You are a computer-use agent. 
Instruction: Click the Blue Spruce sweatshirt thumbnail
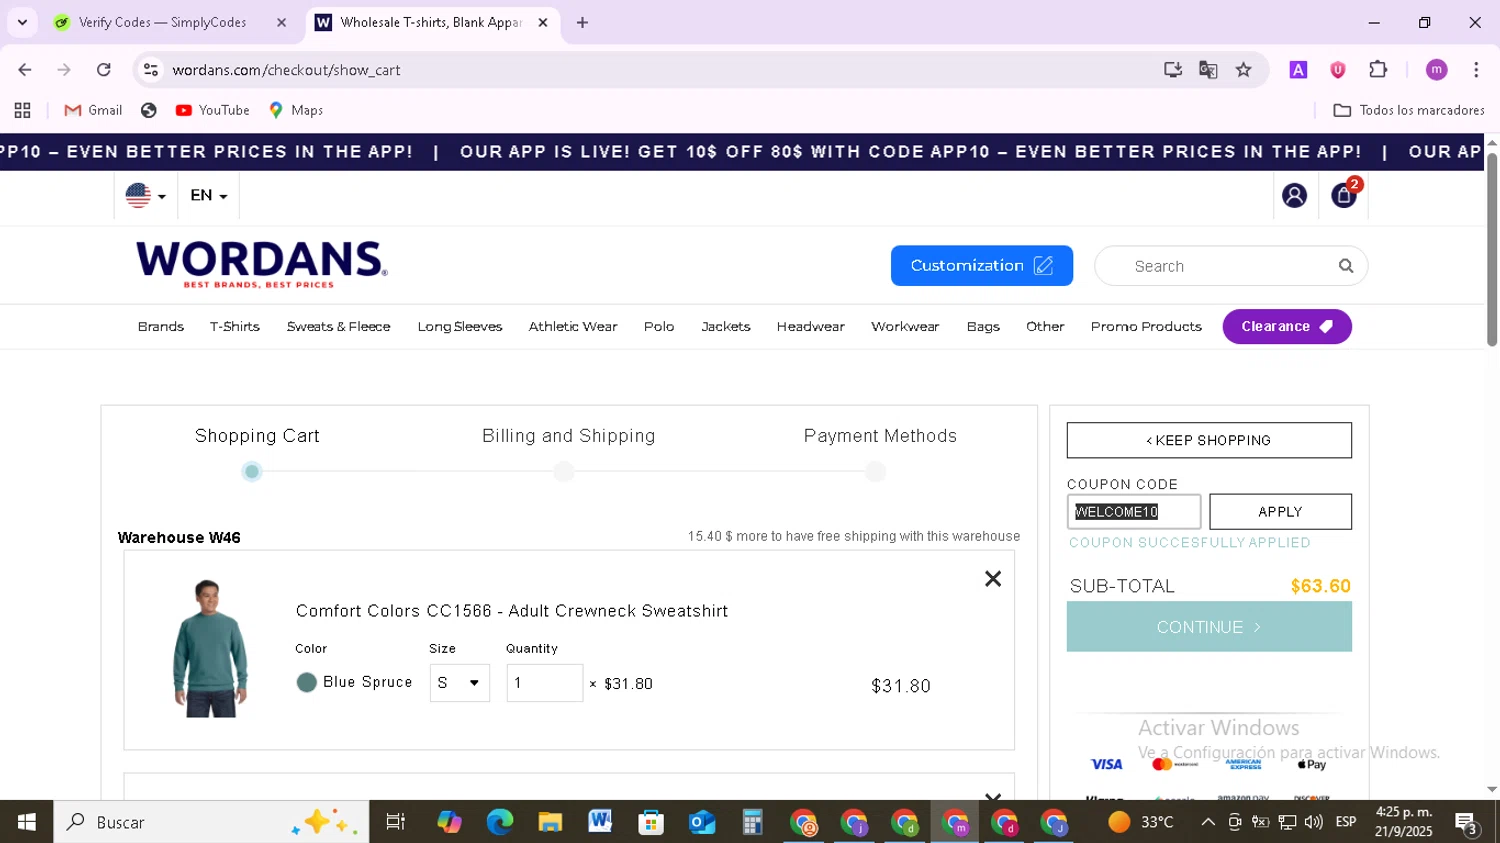[209, 648]
